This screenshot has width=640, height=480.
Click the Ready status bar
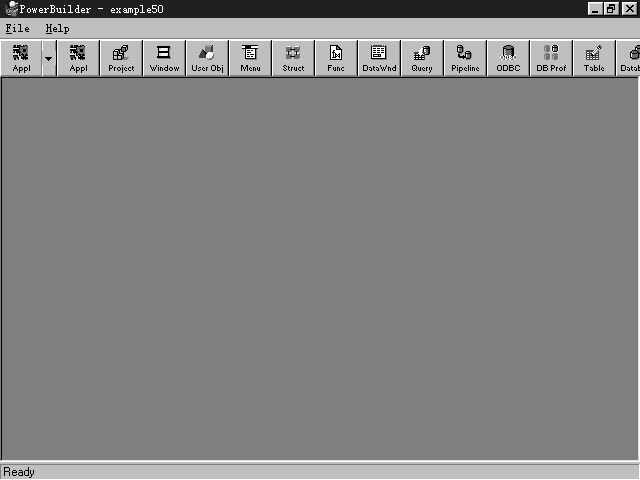320,472
